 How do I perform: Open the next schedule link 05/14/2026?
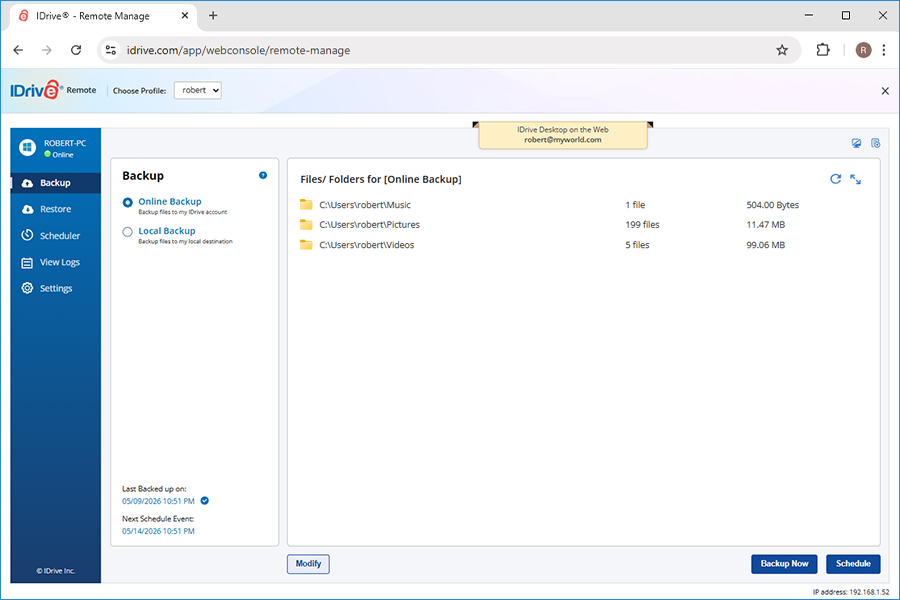(158, 531)
